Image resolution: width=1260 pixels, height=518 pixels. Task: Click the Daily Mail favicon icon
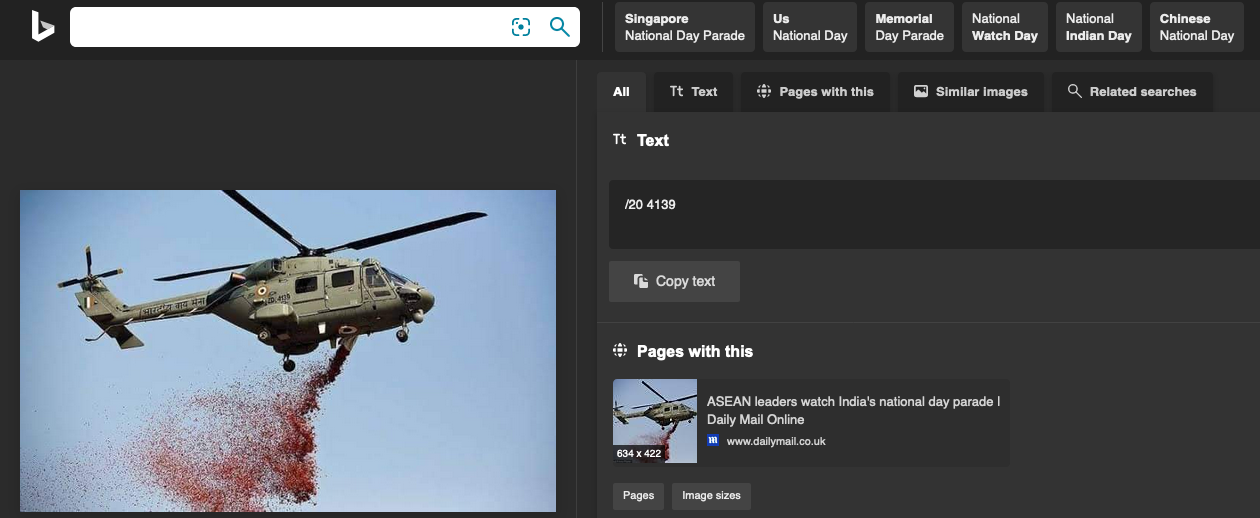click(x=713, y=441)
